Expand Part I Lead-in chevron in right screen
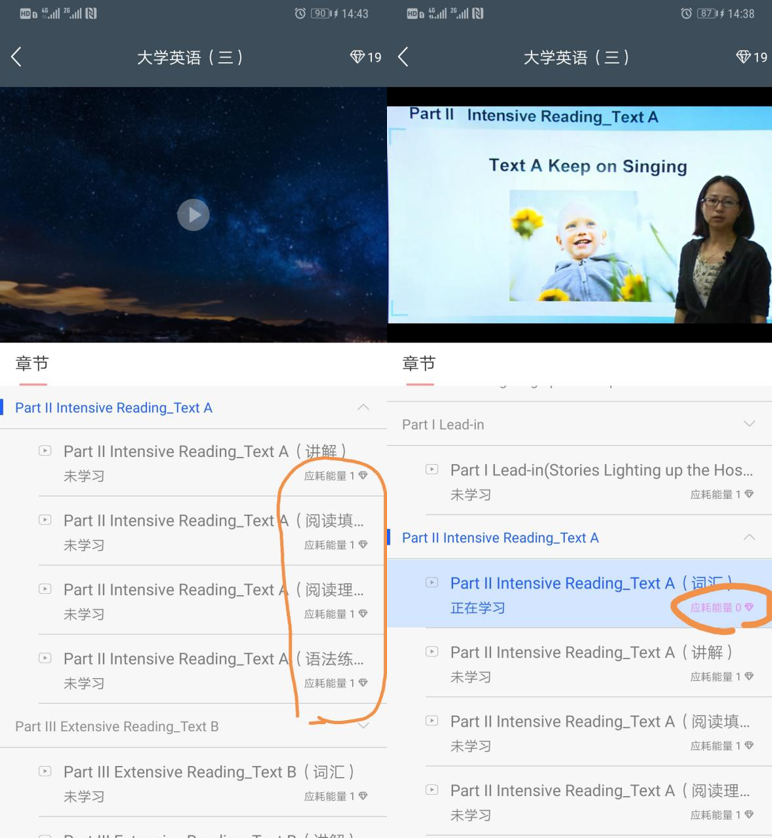This screenshot has width=772, height=839. pyautogui.click(x=750, y=424)
